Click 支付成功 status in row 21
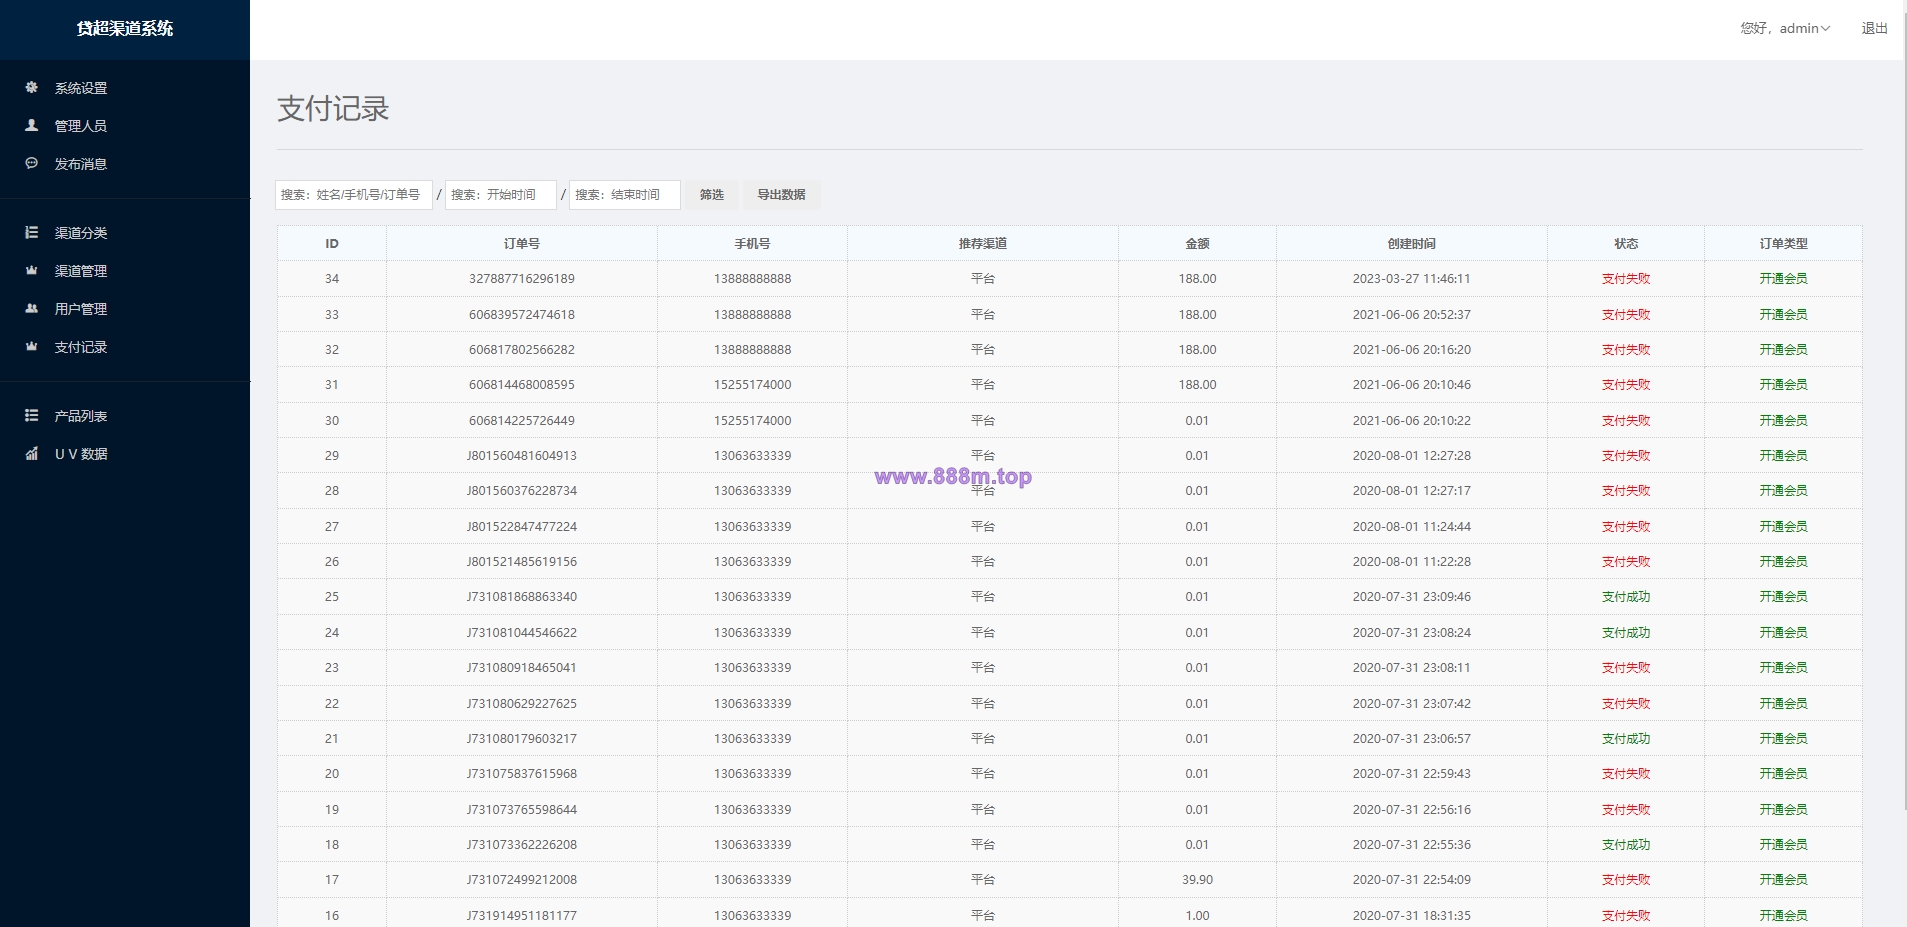 (1626, 739)
